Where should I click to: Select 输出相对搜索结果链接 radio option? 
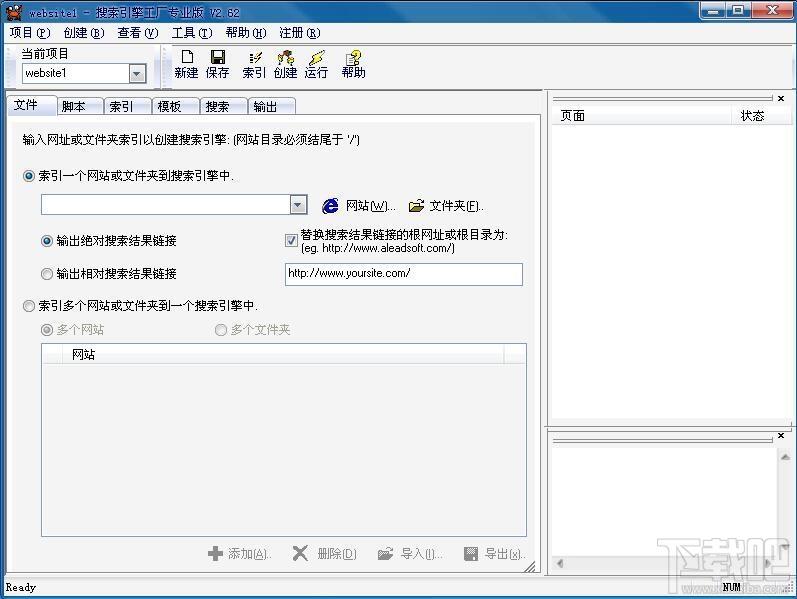[47, 274]
